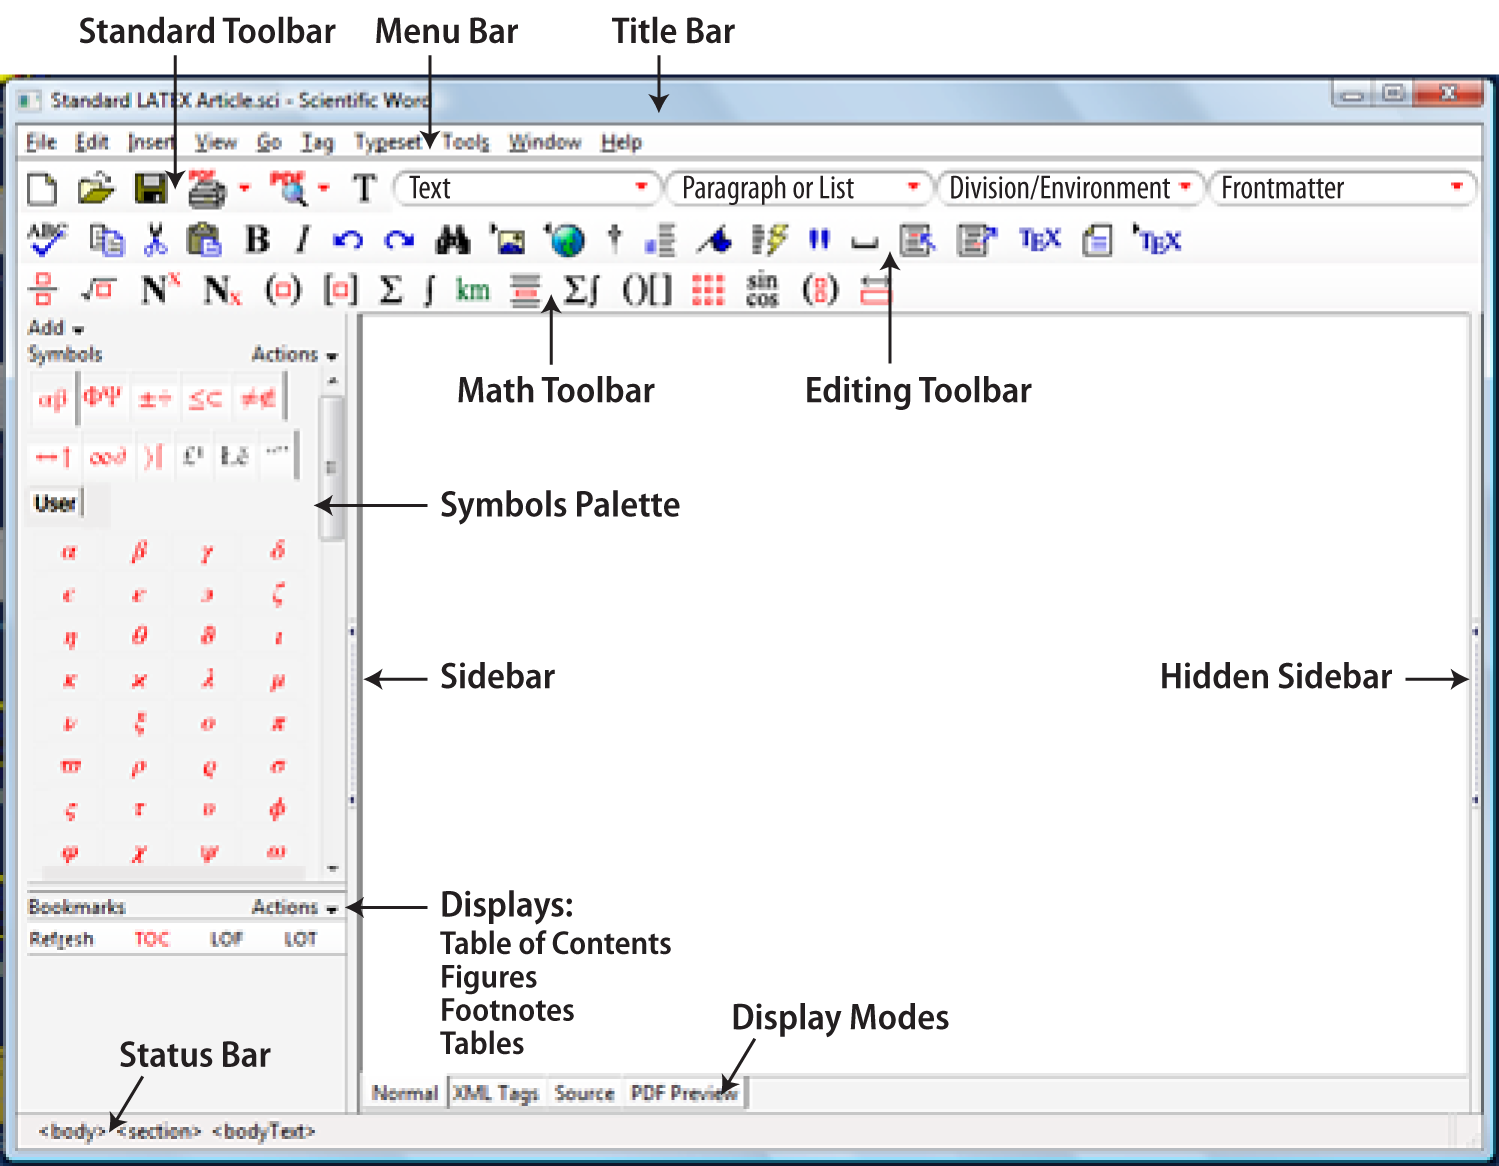This screenshot has width=1499, height=1166.
Task: Paste with the clipboard icon
Action: click(x=204, y=240)
